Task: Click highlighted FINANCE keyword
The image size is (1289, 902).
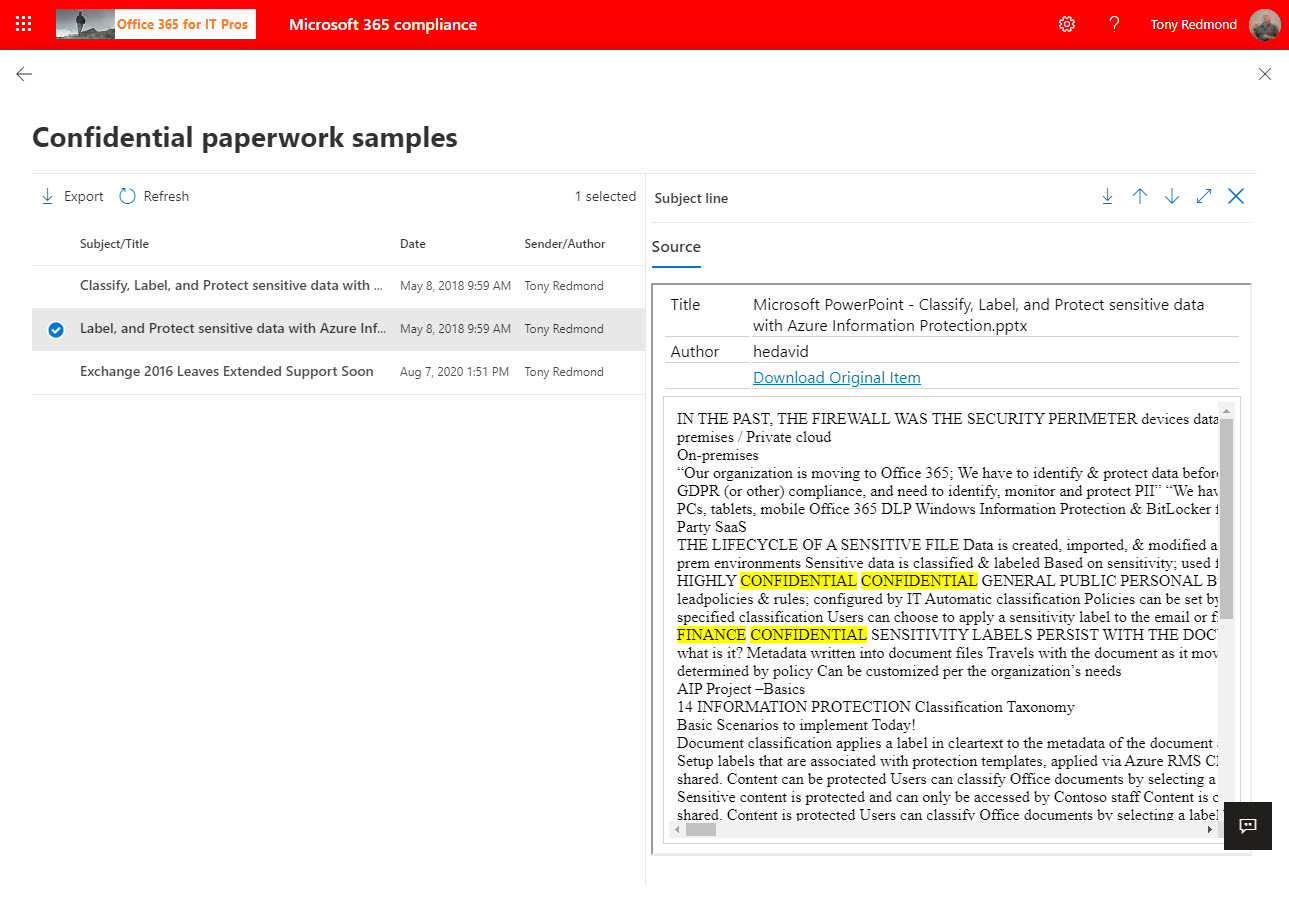Action: coord(711,635)
